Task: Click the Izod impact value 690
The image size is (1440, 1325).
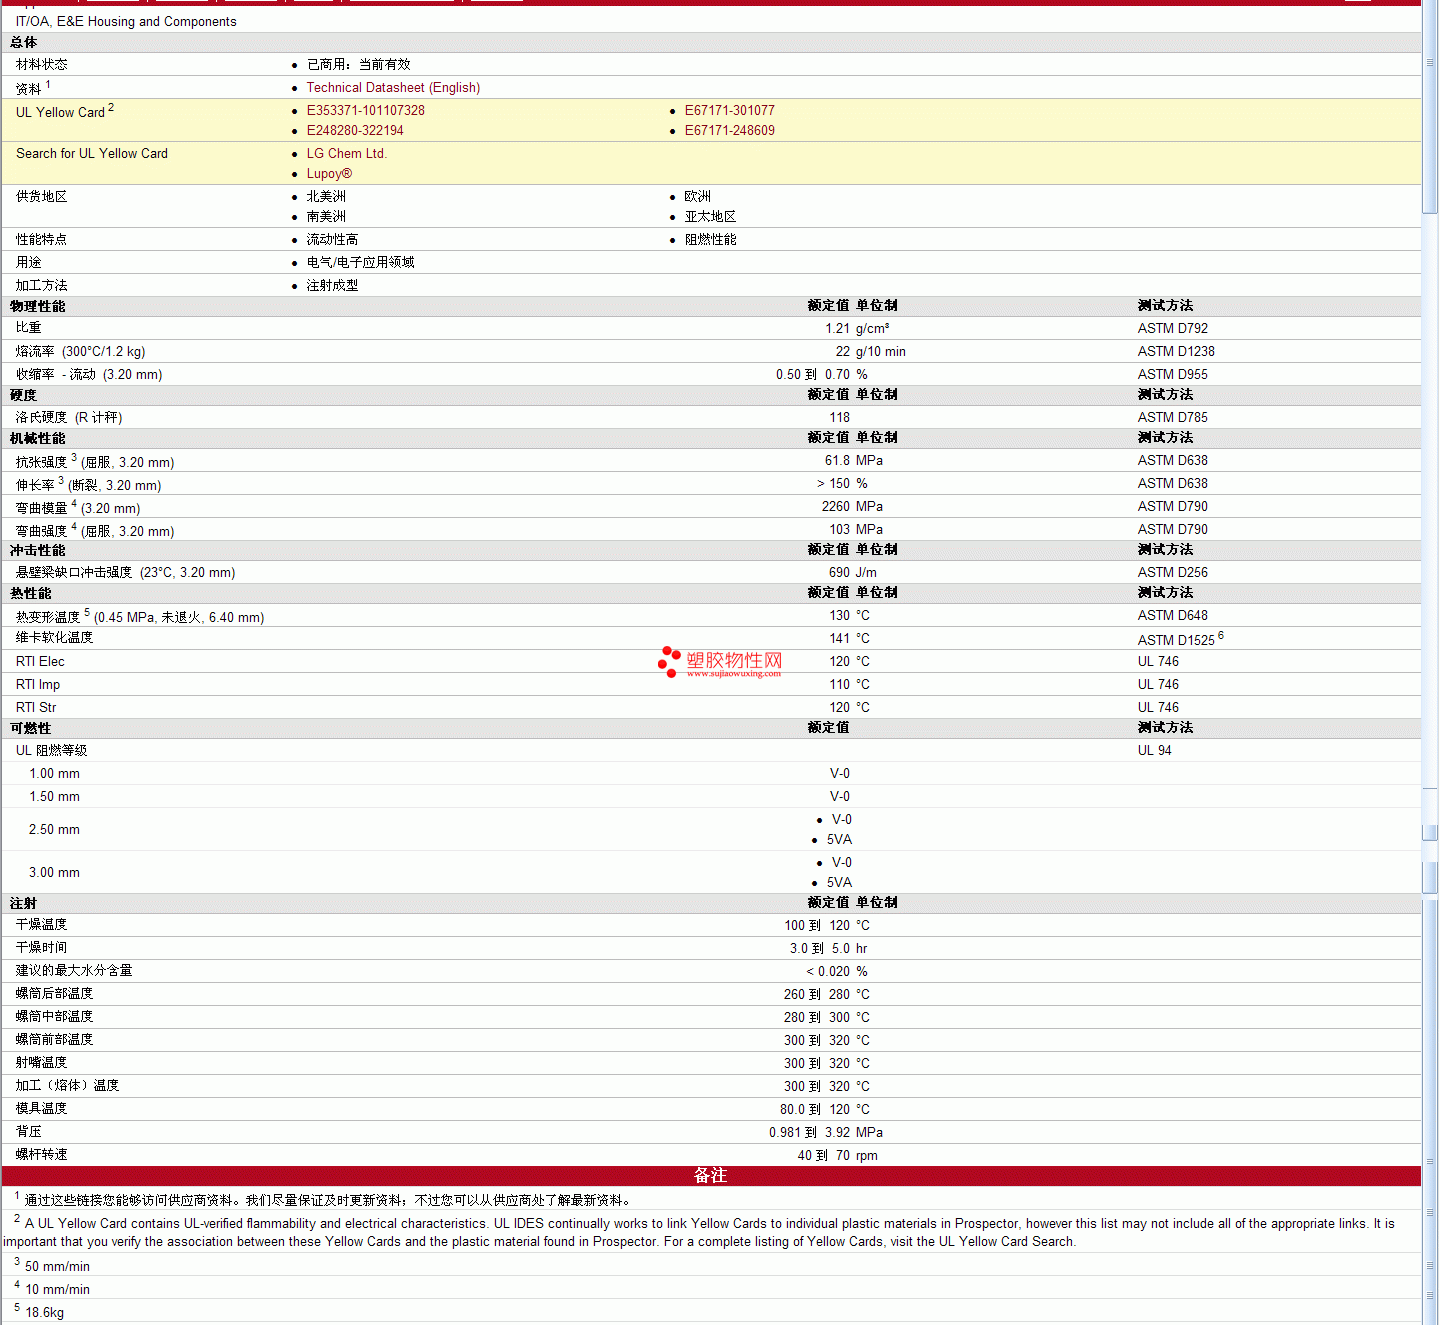Action: coord(839,573)
